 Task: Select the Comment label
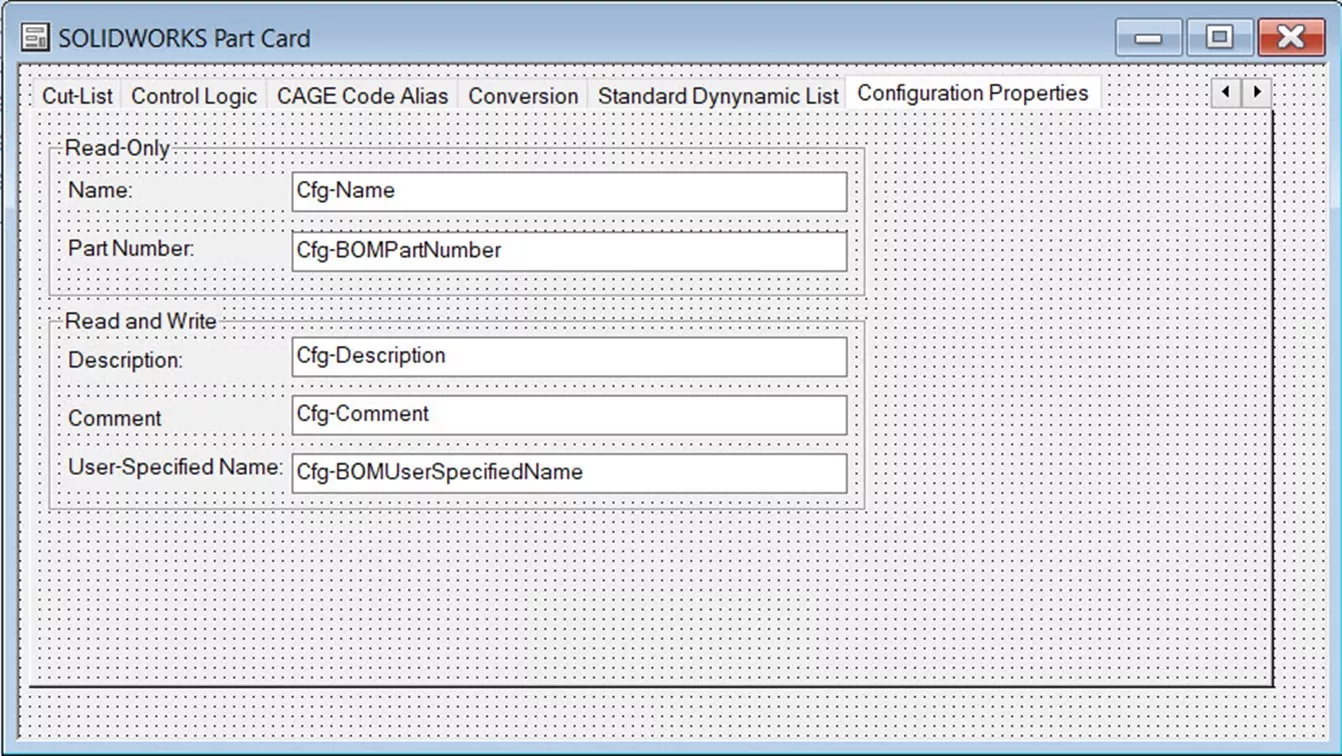[x=114, y=418]
